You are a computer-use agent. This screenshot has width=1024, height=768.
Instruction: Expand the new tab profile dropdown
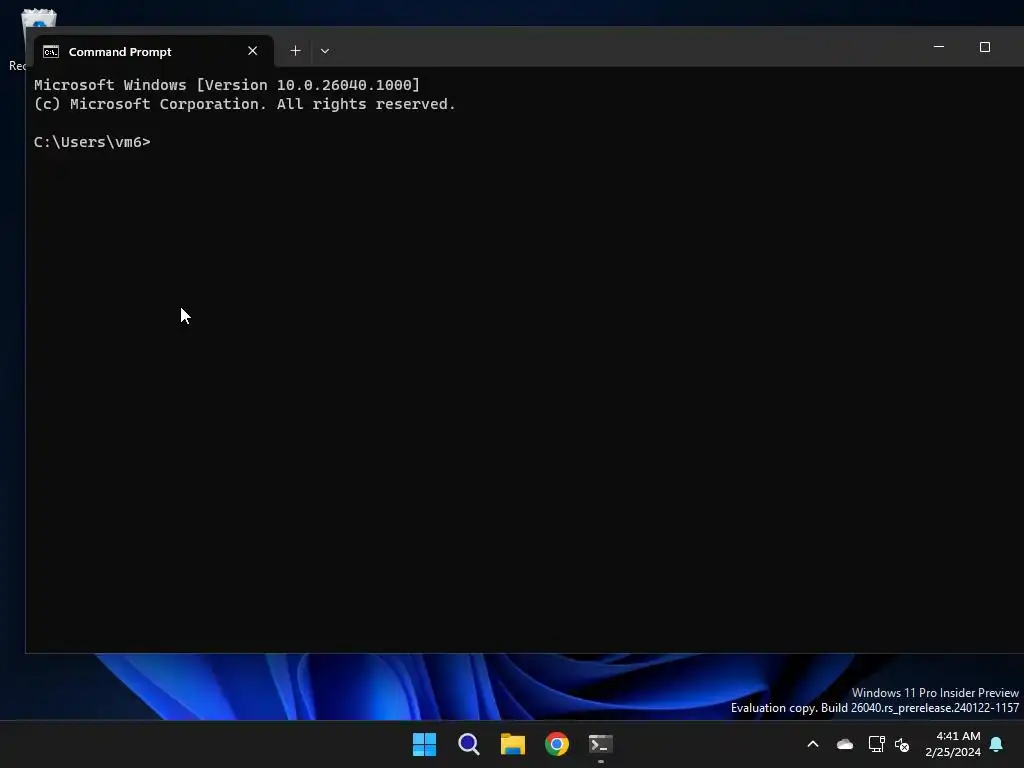pyautogui.click(x=325, y=51)
